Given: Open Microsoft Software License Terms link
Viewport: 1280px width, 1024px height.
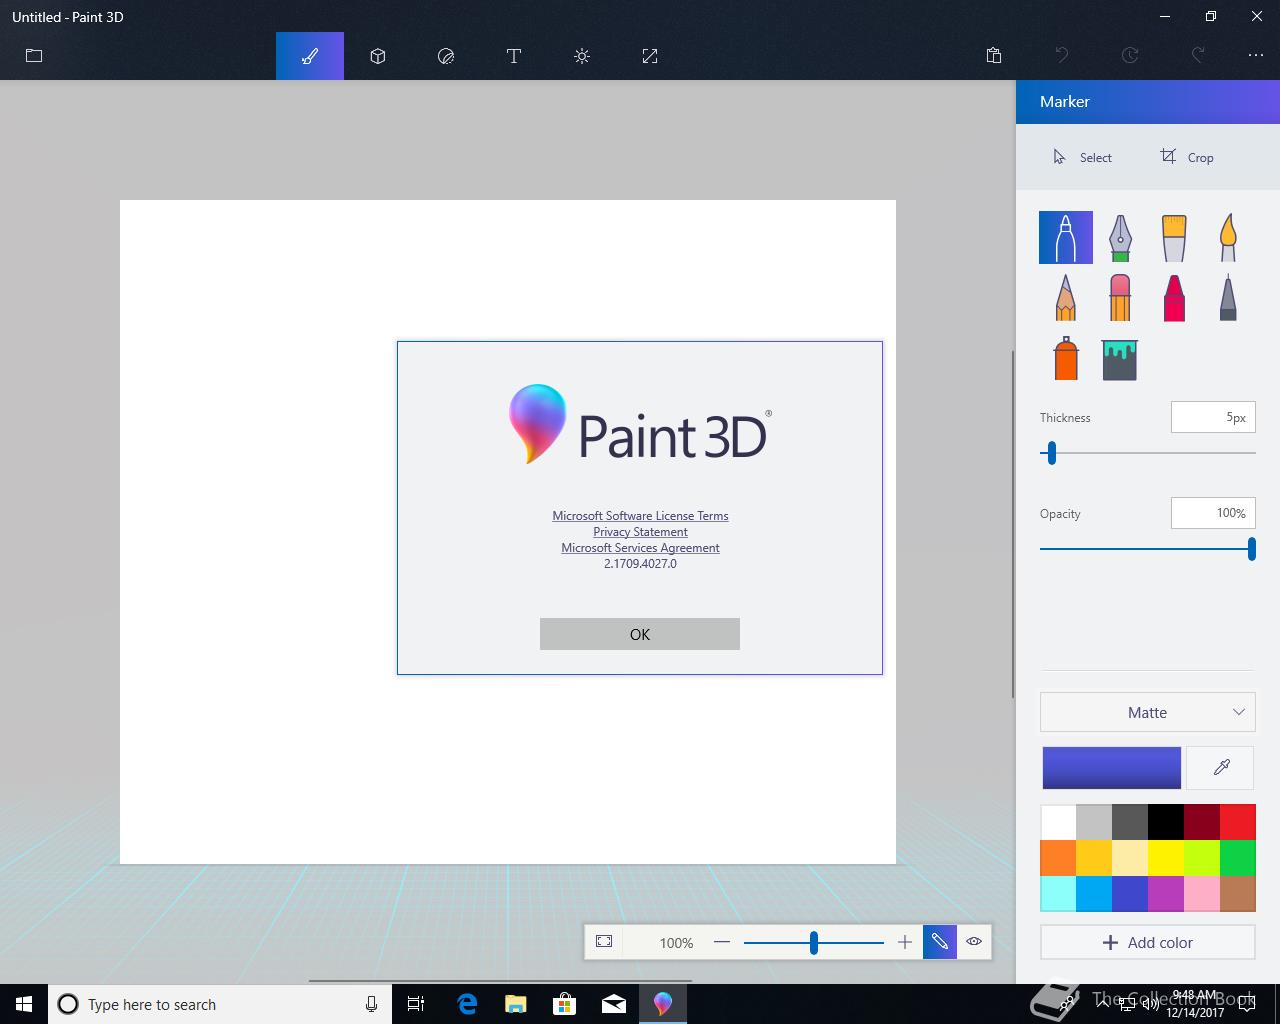Looking at the screenshot, I should 640,516.
